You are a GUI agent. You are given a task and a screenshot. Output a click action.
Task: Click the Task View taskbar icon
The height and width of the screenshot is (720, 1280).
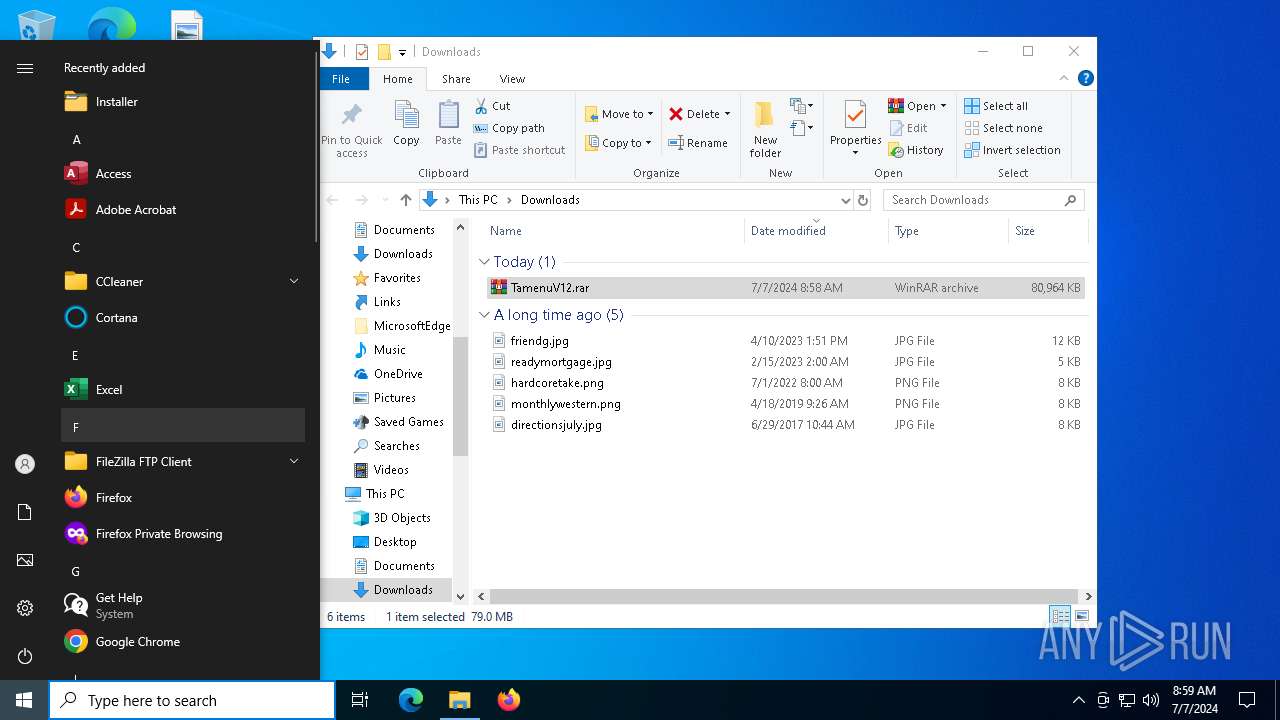(360, 700)
